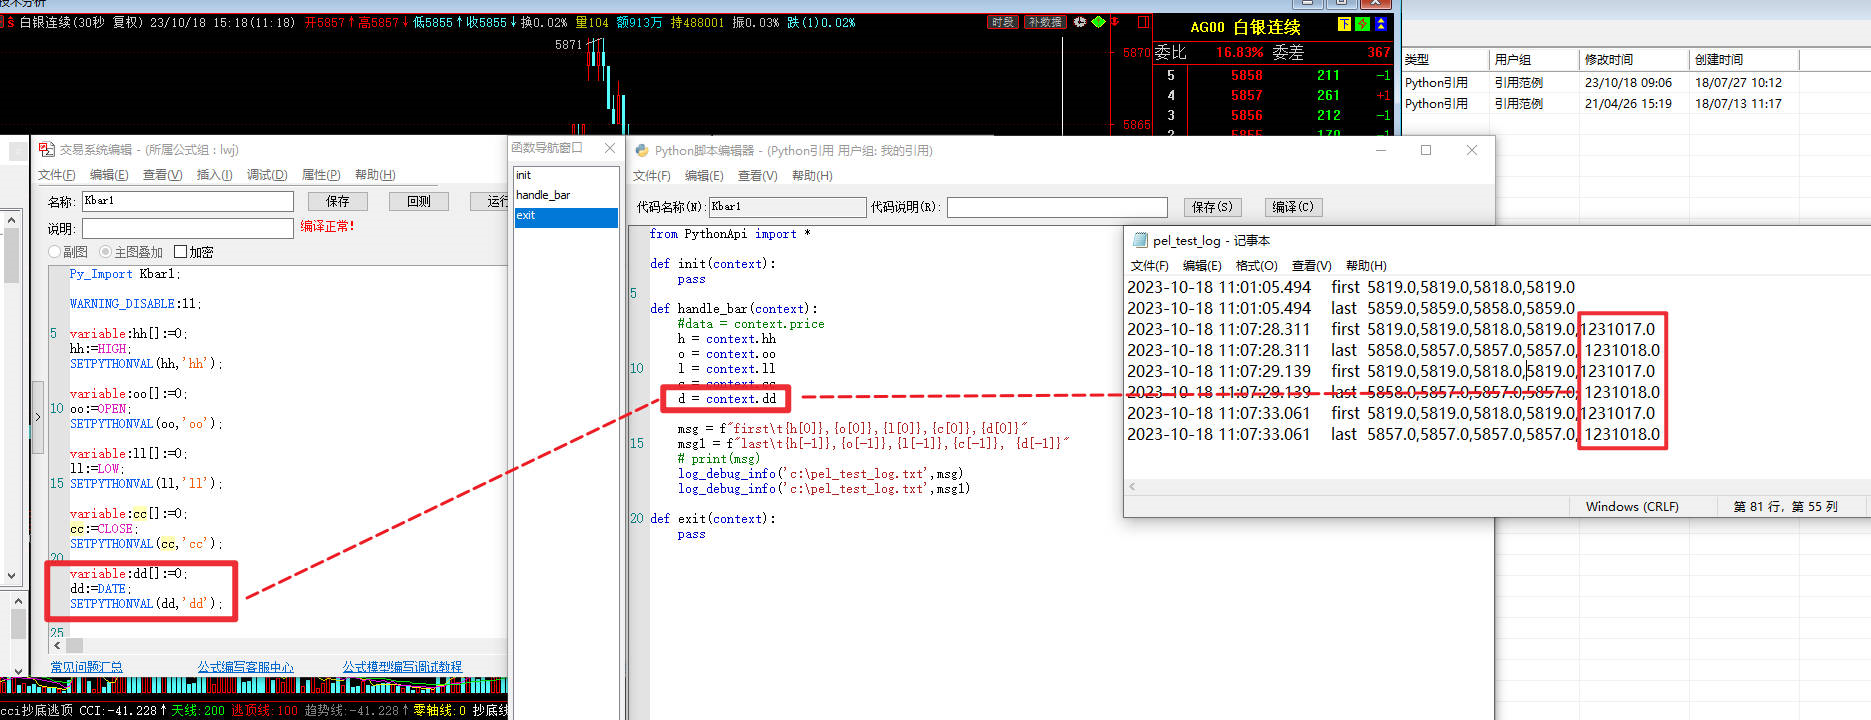The width and height of the screenshot is (1871, 720).
Task: Click the 5858 ask price in level 5
Action: point(1246,75)
